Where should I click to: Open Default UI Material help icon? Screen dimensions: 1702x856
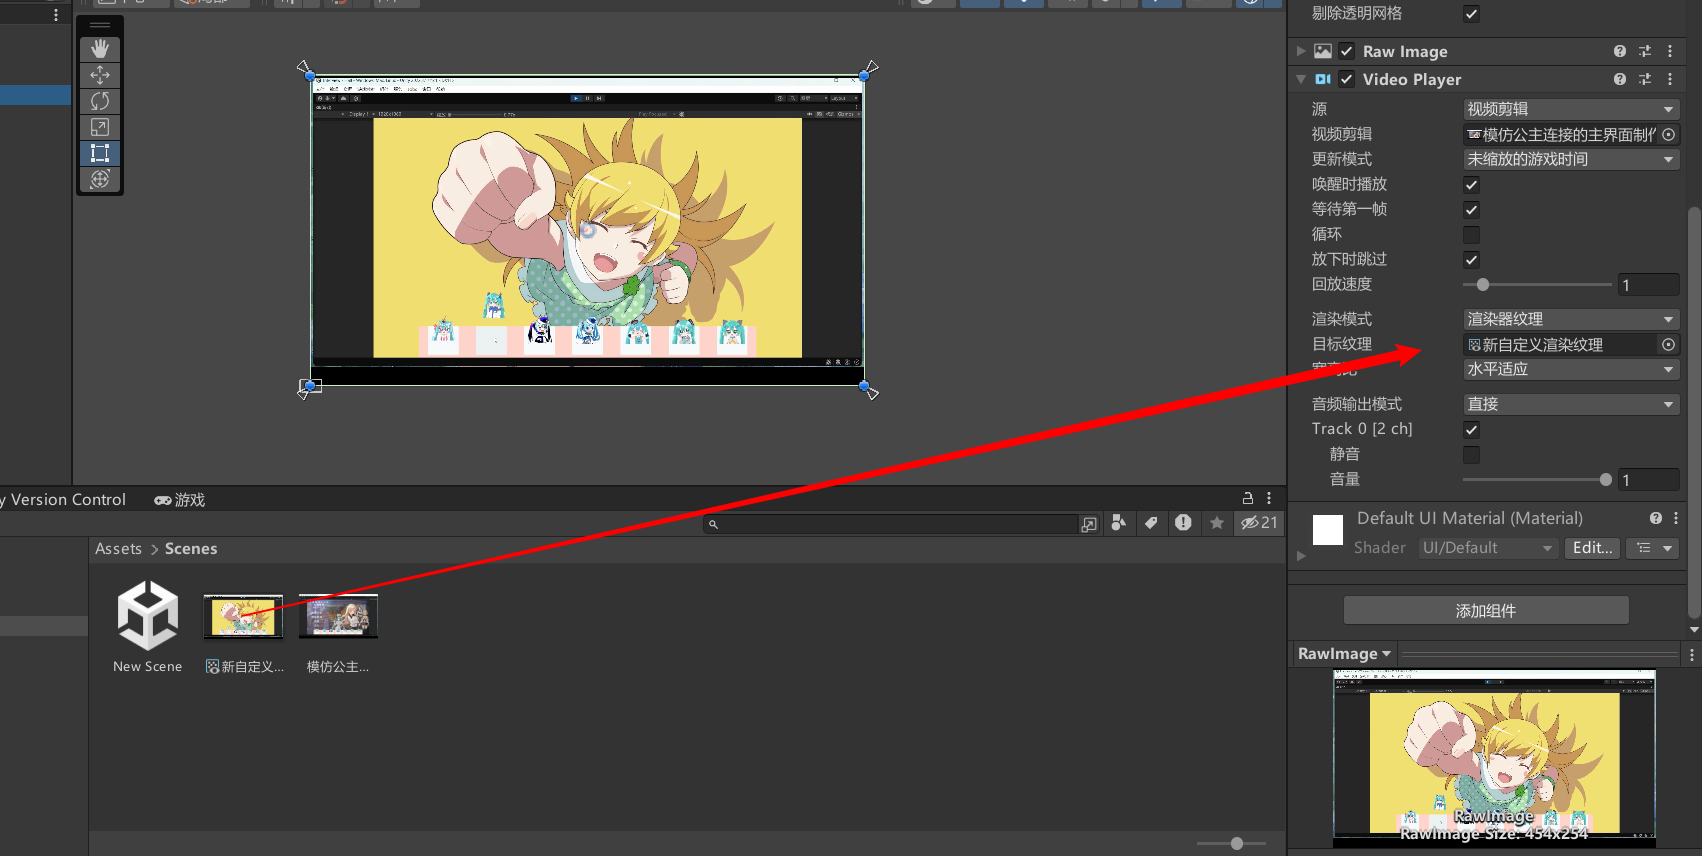pyautogui.click(x=1656, y=518)
